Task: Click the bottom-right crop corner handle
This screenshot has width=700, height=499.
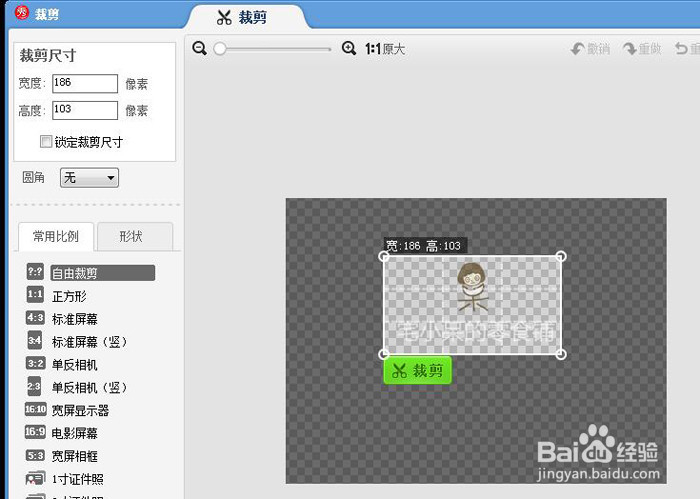Action: pos(561,354)
